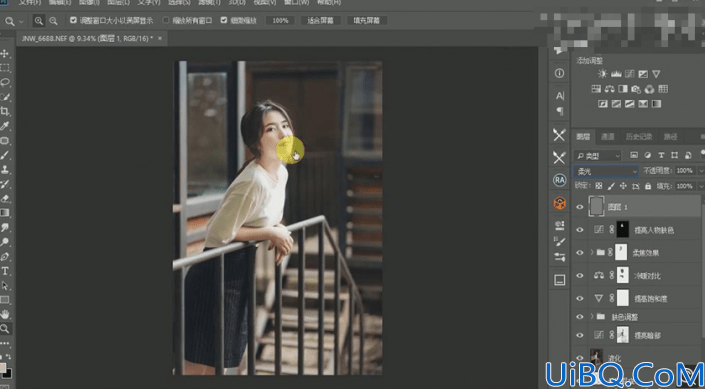Lock all layer attributes
This screenshot has width=705, height=389.
(648, 186)
